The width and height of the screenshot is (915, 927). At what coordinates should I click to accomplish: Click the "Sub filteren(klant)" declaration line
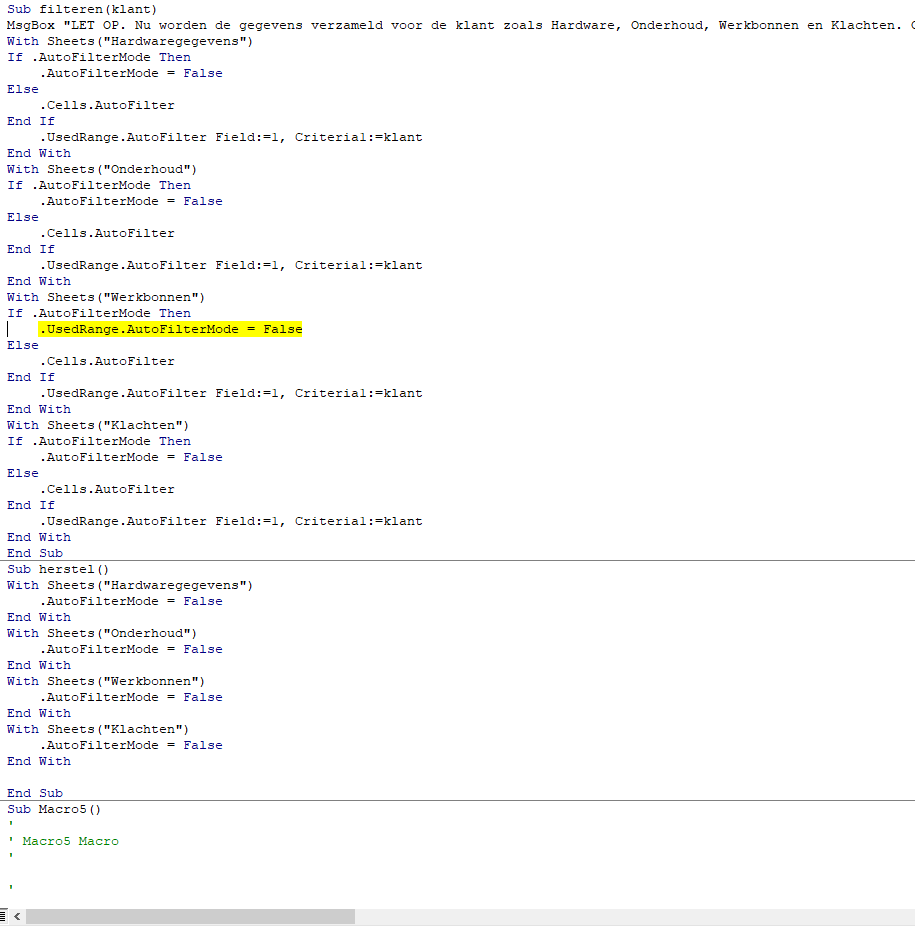(x=82, y=9)
